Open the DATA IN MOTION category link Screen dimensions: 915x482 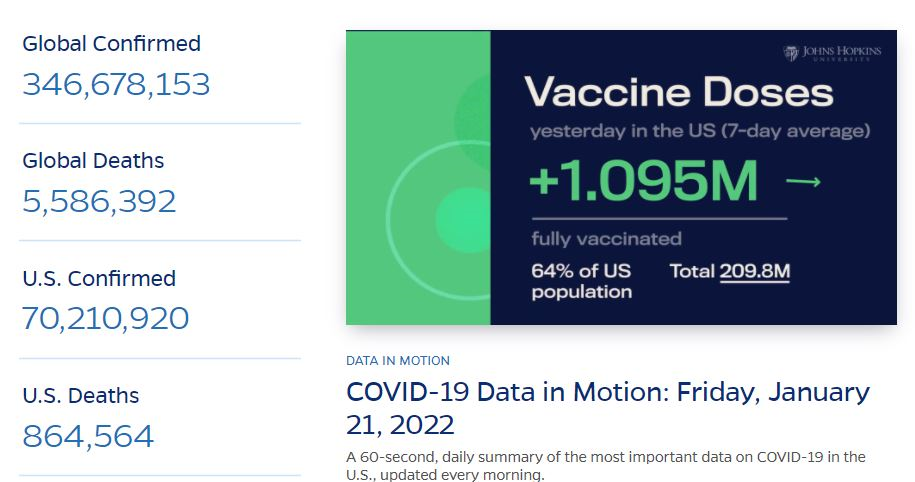(x=398, y=360)
